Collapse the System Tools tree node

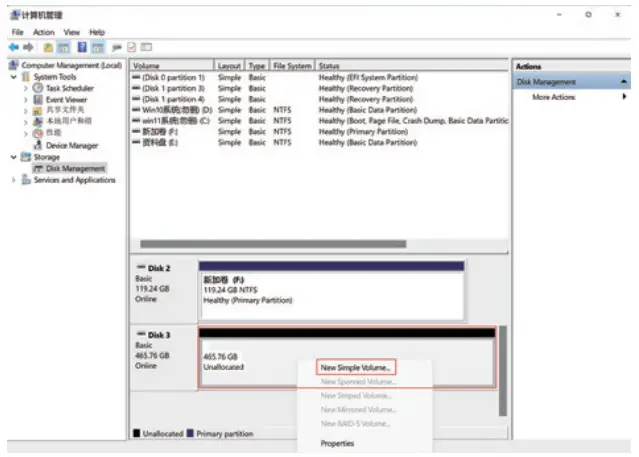click(x=14, y=77)
